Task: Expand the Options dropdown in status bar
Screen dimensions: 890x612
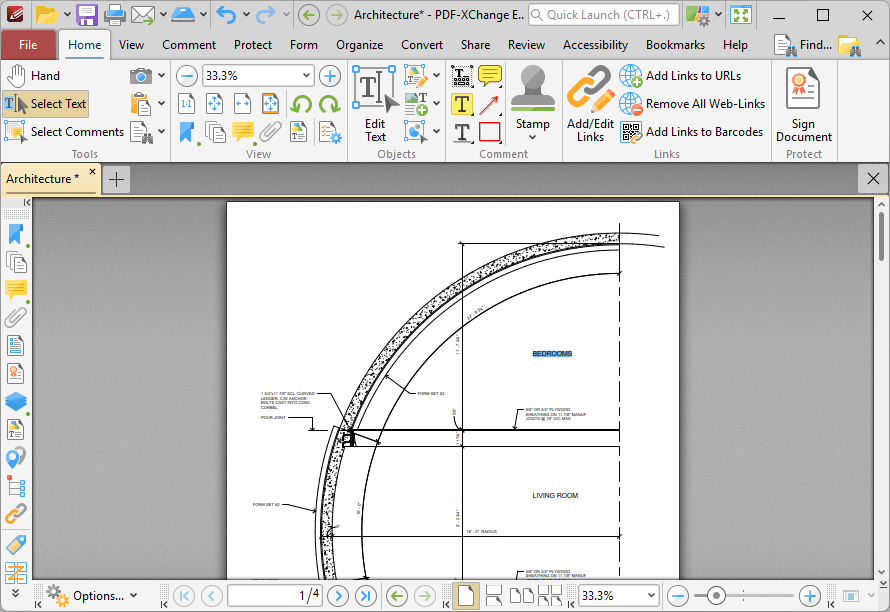Action: pos(134,596)
